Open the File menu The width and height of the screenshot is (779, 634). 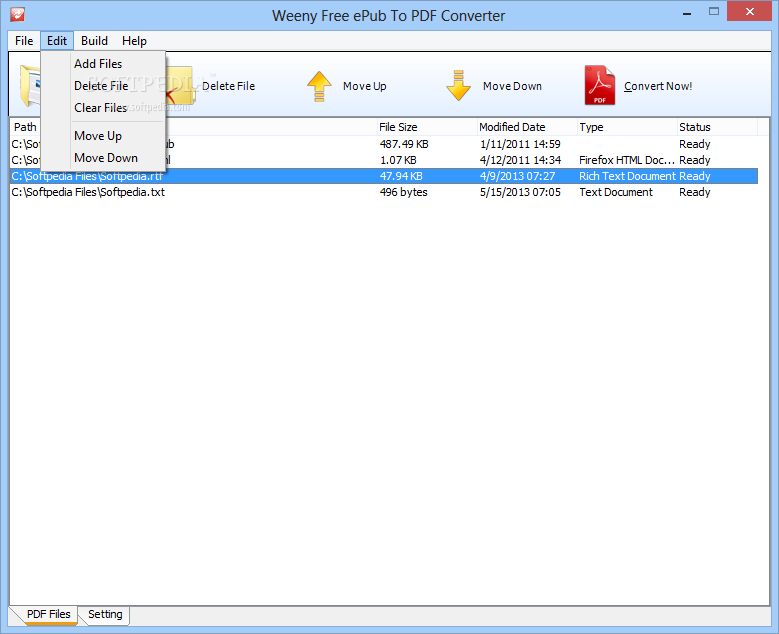pos(24,41)
